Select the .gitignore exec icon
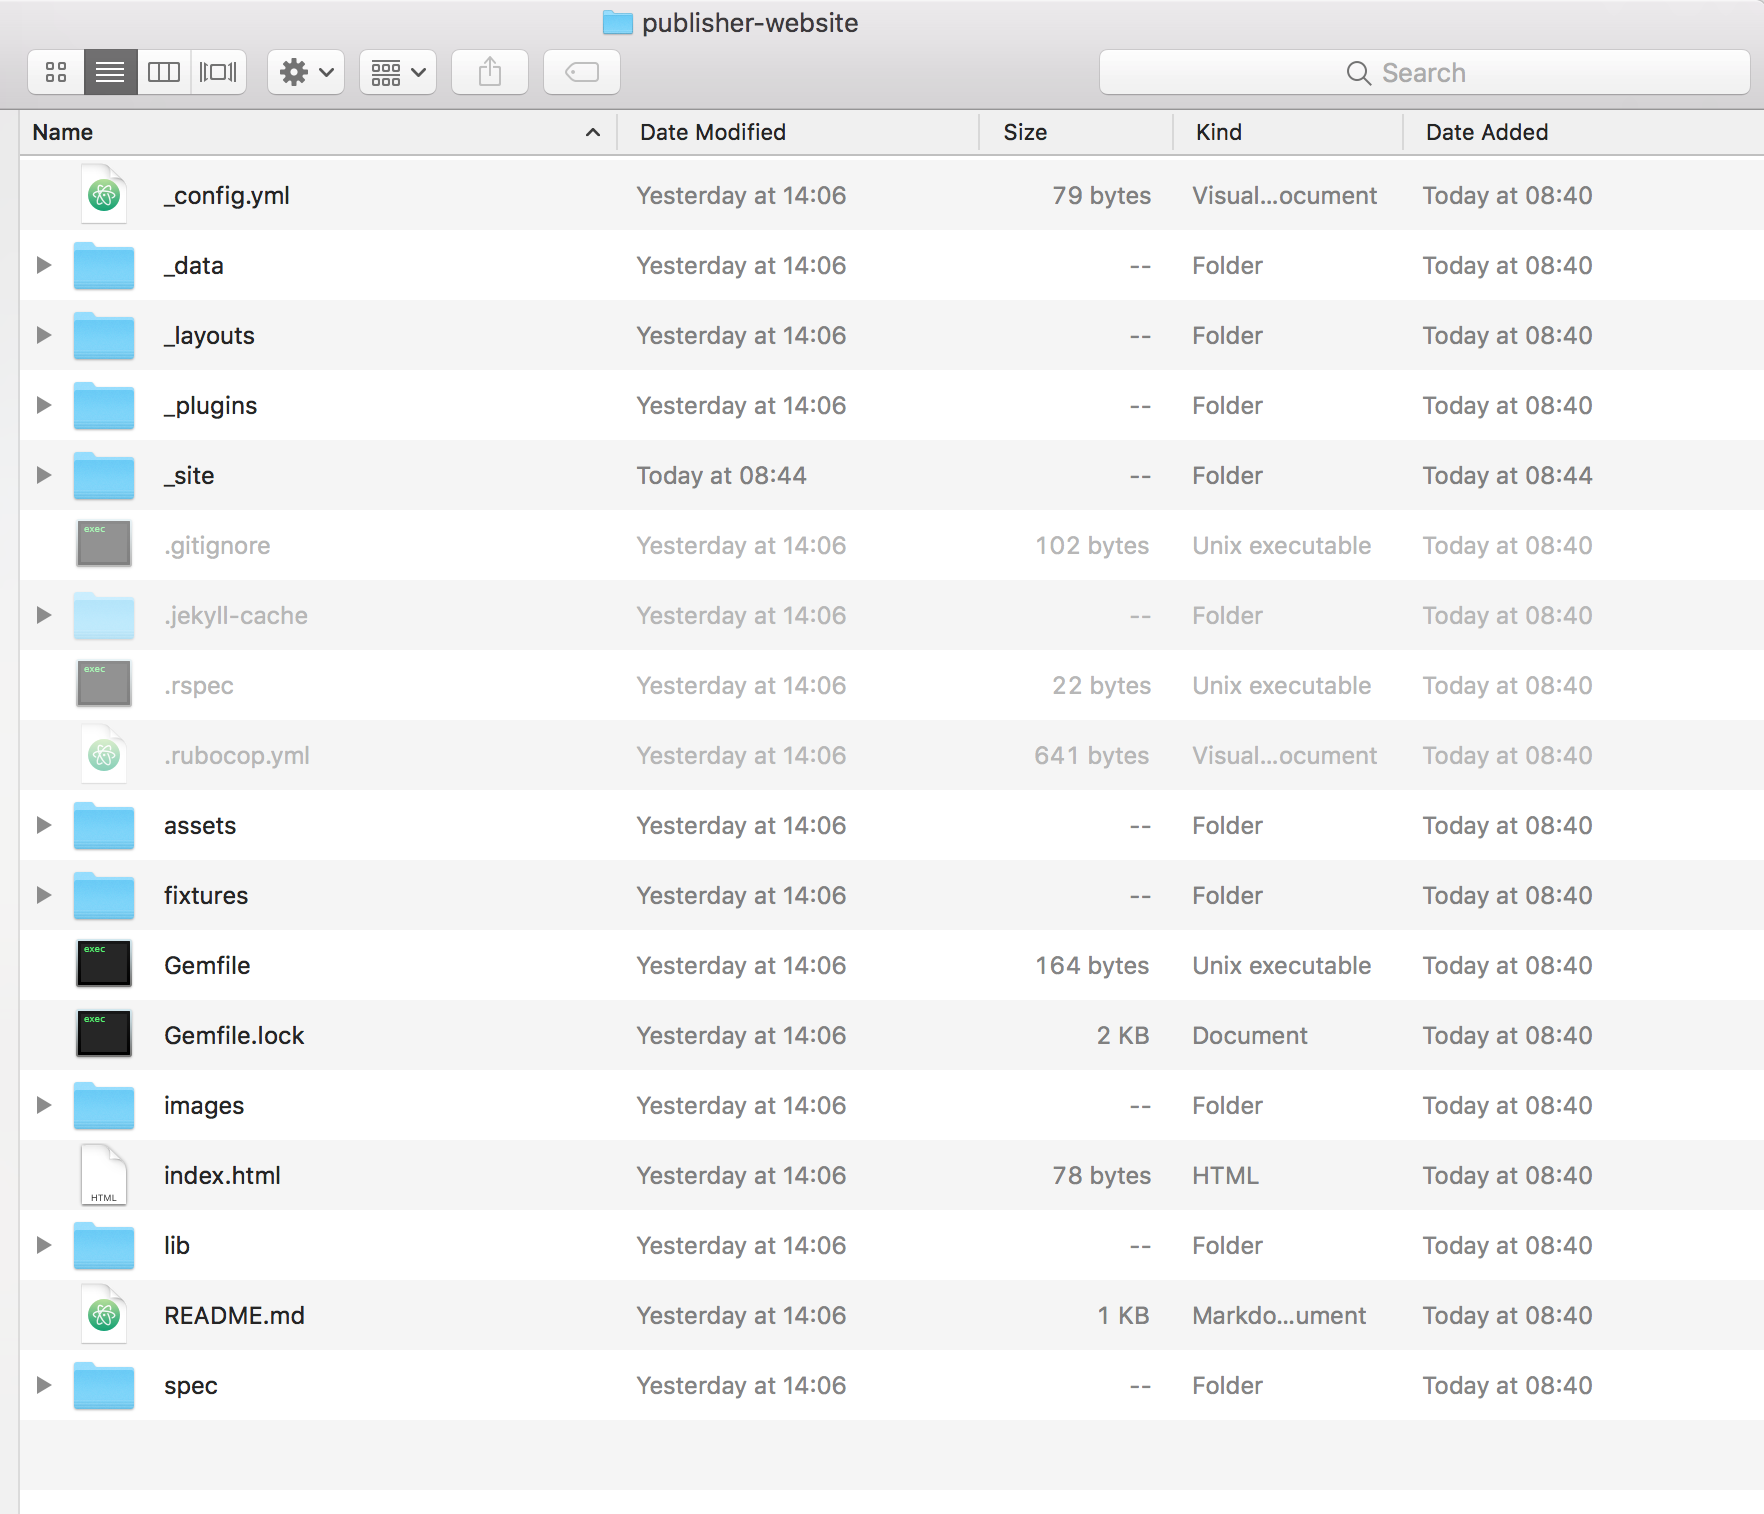This screenshot has width=1764, height=1514. click(104, 544)
